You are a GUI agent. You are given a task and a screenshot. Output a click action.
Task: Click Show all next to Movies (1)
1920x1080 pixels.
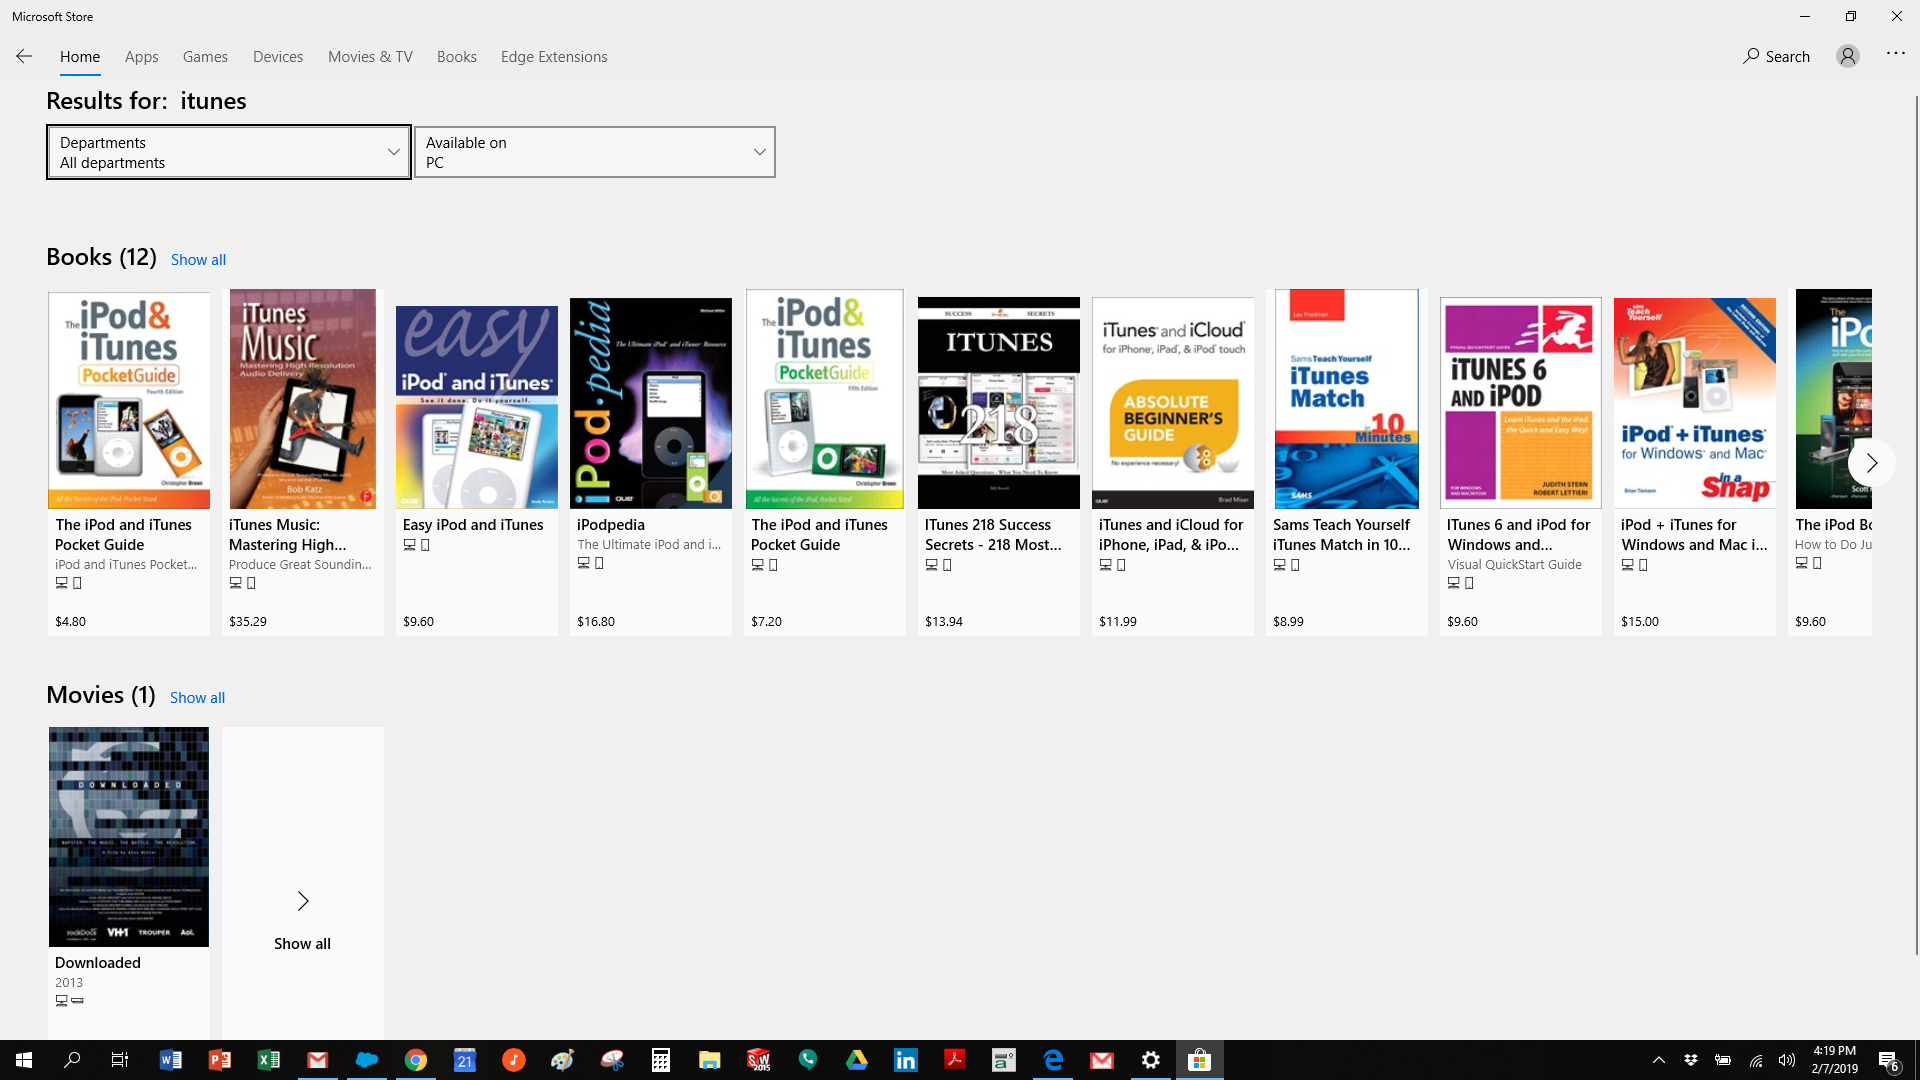point(197,698)
